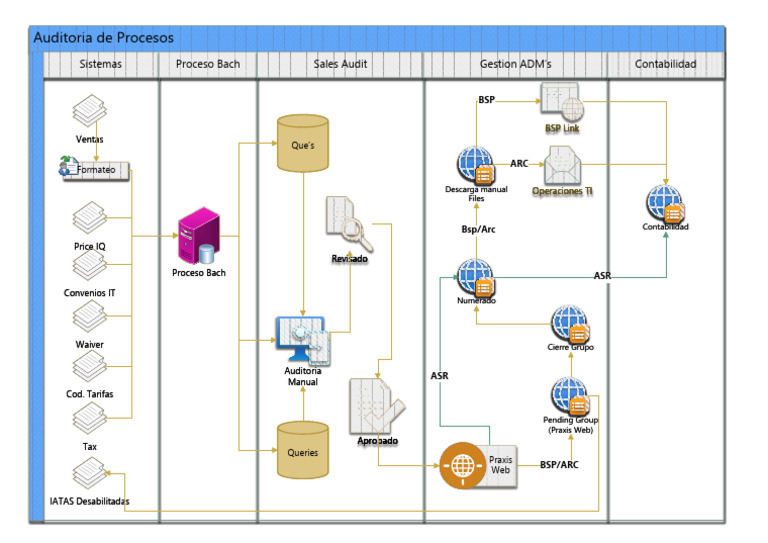Viewport: 768px width, 543px height.
Task: Select the Gestion ADM's lane header
Action: pos(515,64)
